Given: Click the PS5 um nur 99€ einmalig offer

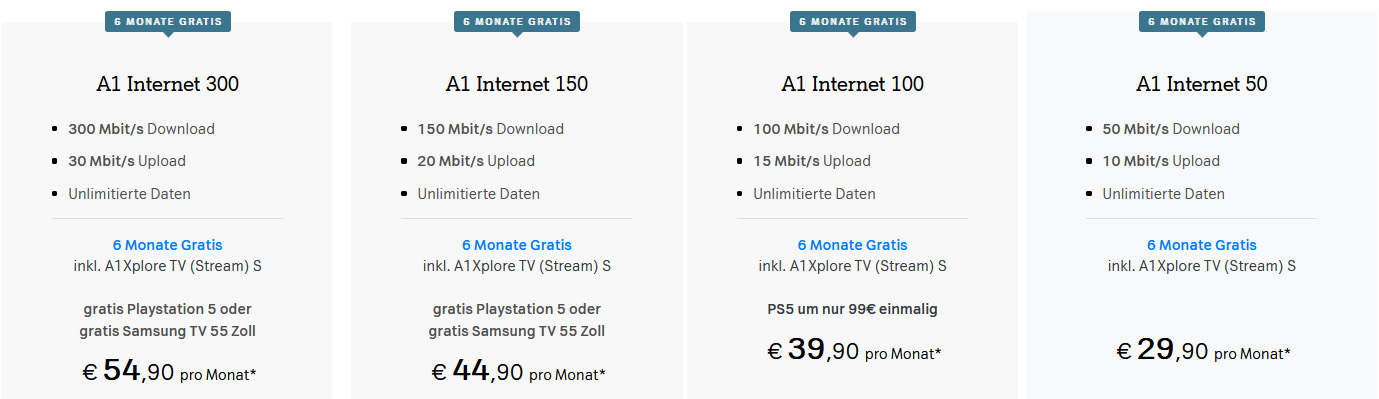Looking at the screenshot, I should point(852,309).
